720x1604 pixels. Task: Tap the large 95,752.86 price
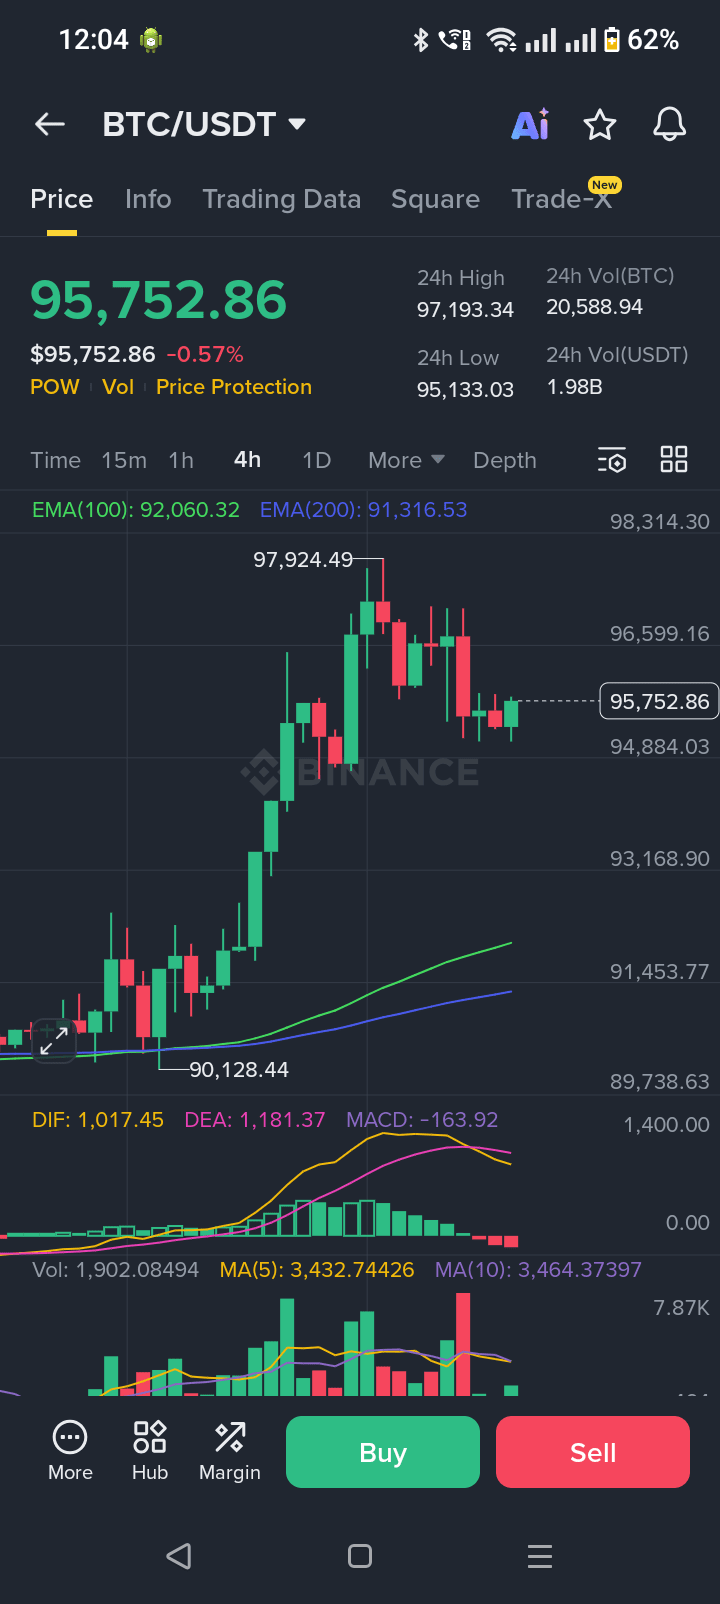[159, 300]
